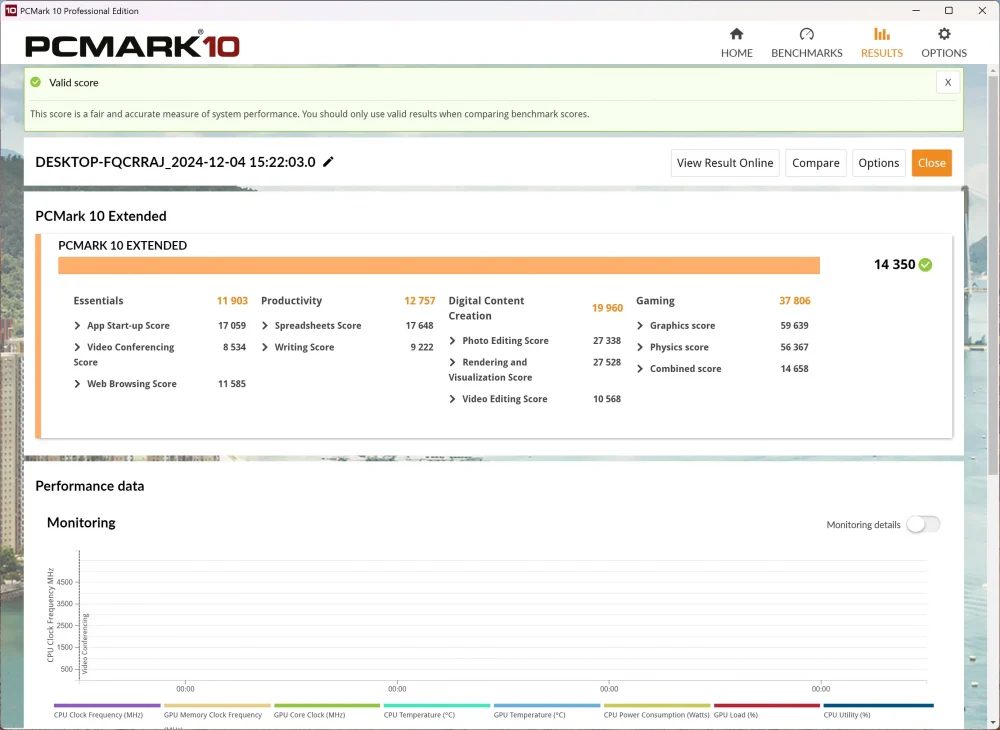Screen dimensions: 1000x730
Task: Click the Video Conferencing marker in chart
Action: 85,644
